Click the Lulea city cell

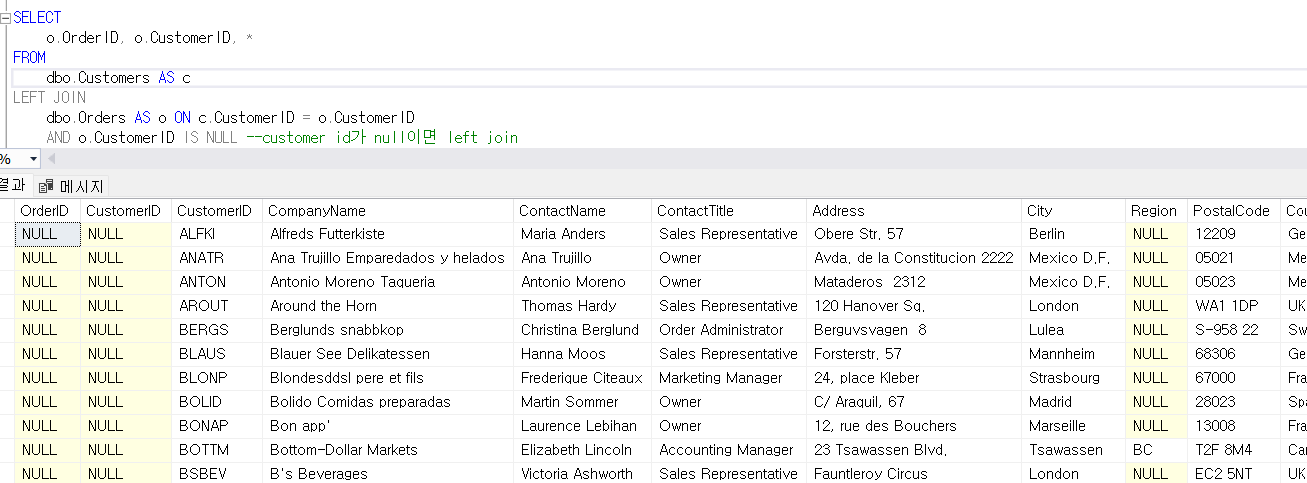pos(1073,330)
